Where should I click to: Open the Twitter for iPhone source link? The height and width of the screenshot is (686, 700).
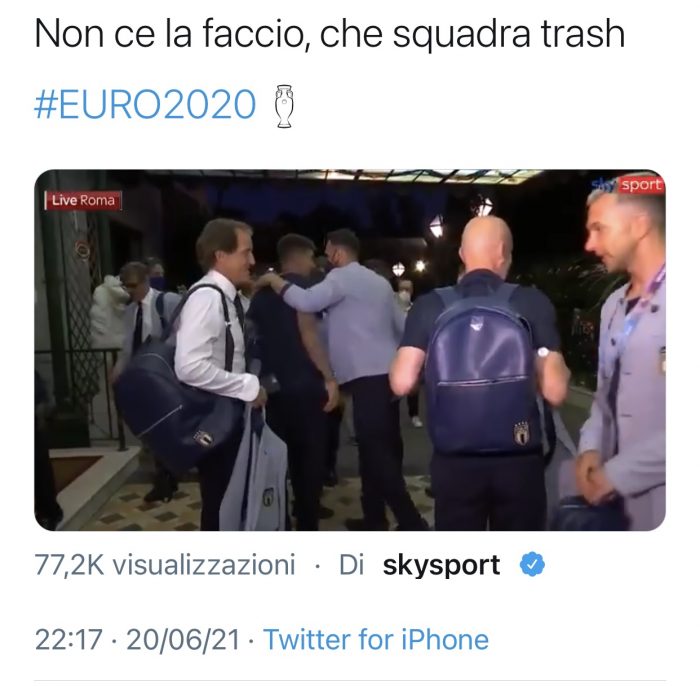pos(376,639)
